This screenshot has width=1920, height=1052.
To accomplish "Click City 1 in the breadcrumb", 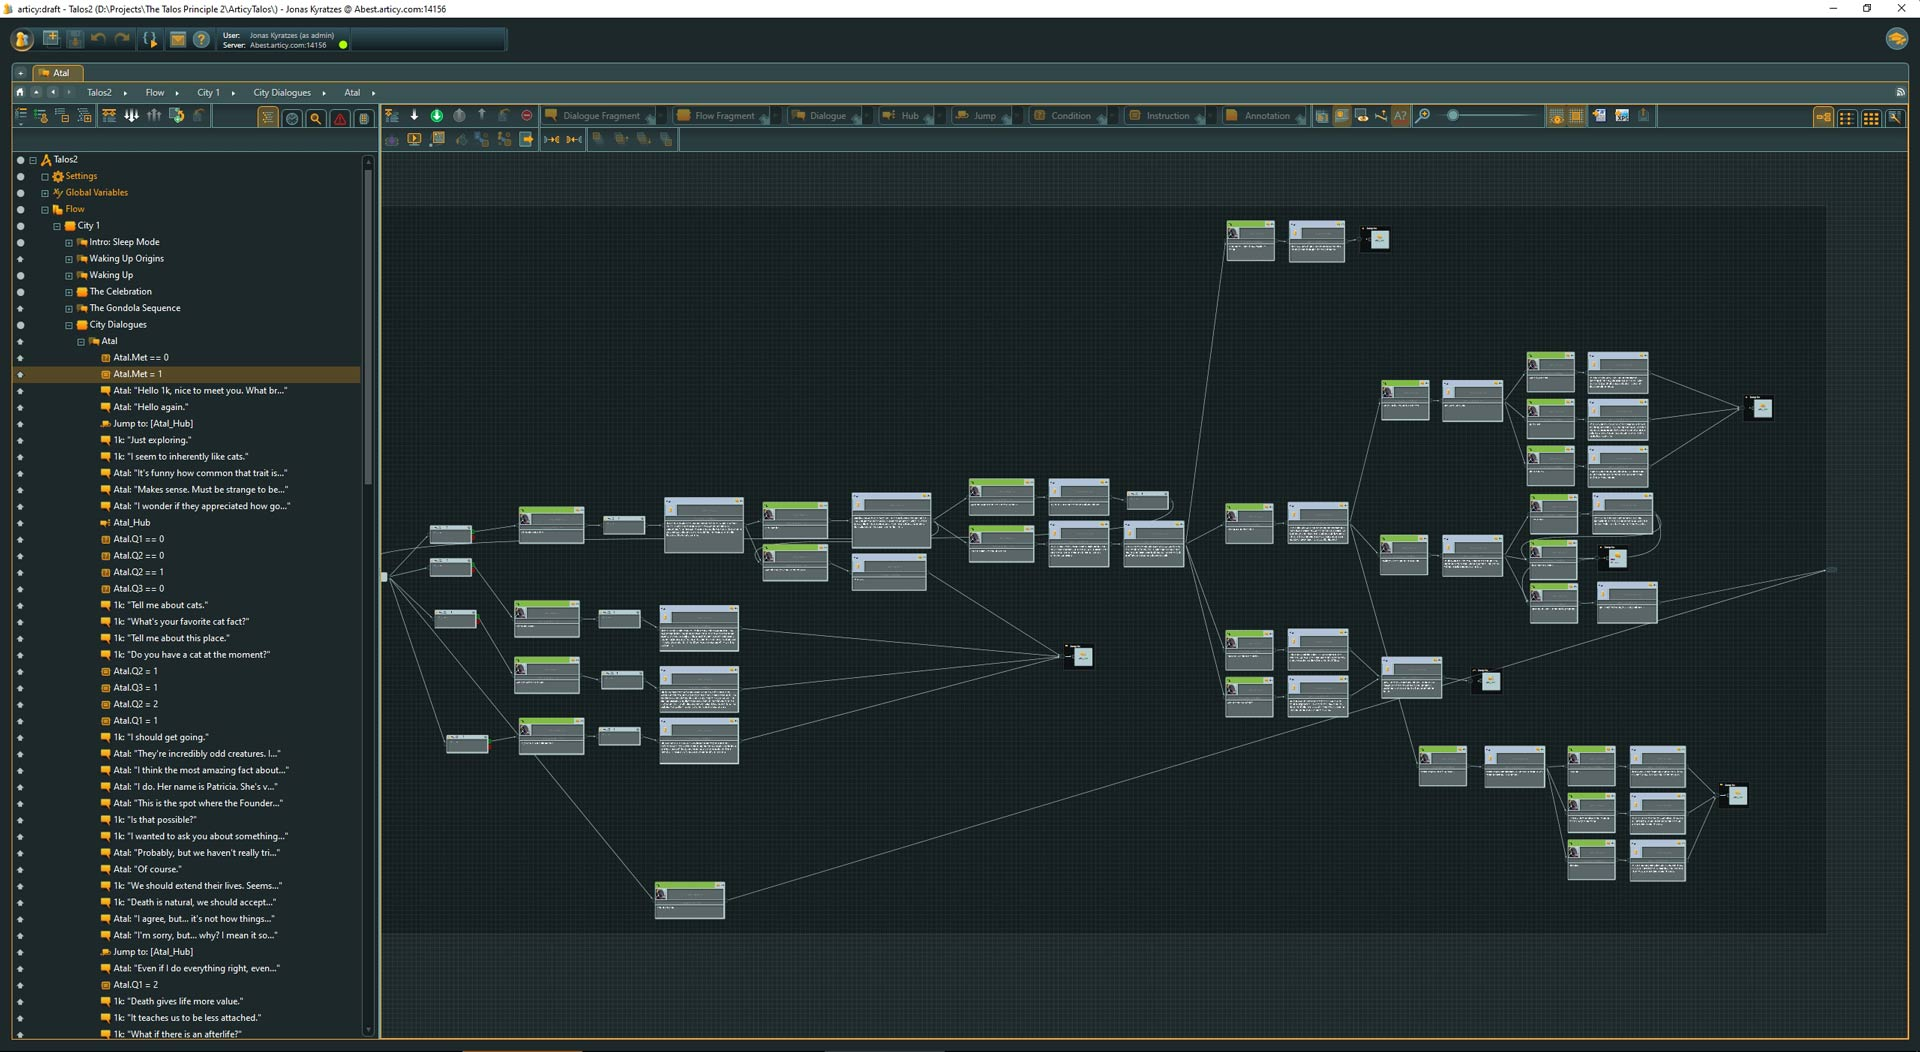I will [208, 92].
